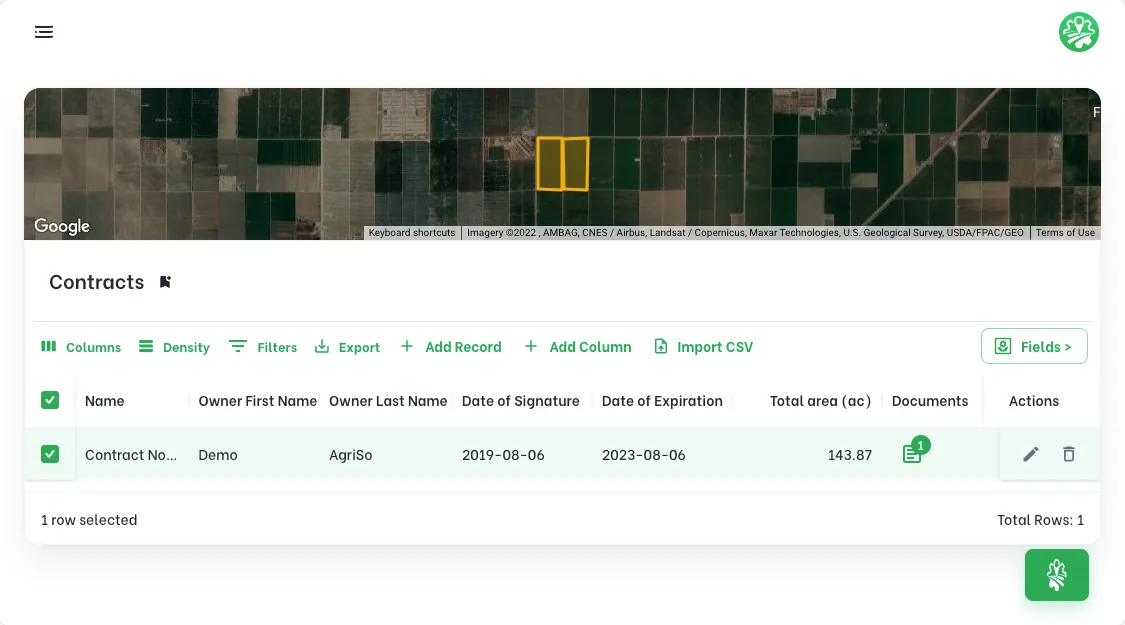Click the highlighted yellow field on map
1125x625 pixels.
[562, 164]
